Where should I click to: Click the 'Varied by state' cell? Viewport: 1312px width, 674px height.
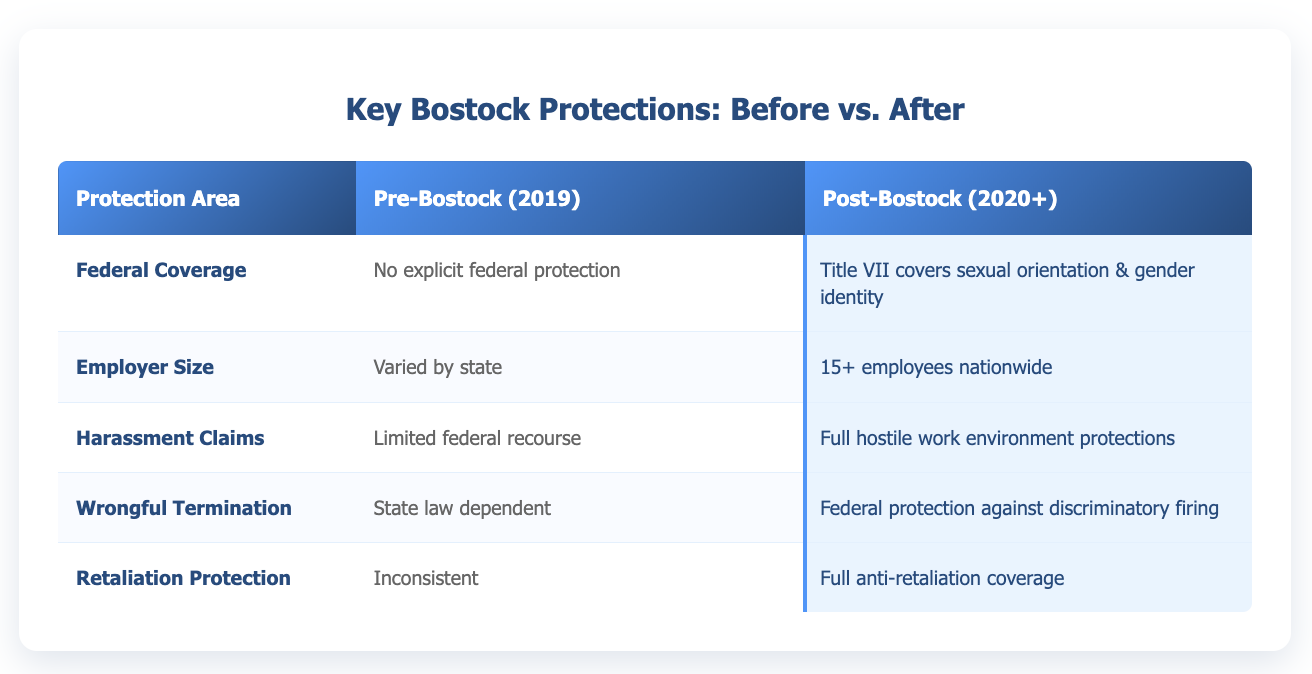pos(437,367)
